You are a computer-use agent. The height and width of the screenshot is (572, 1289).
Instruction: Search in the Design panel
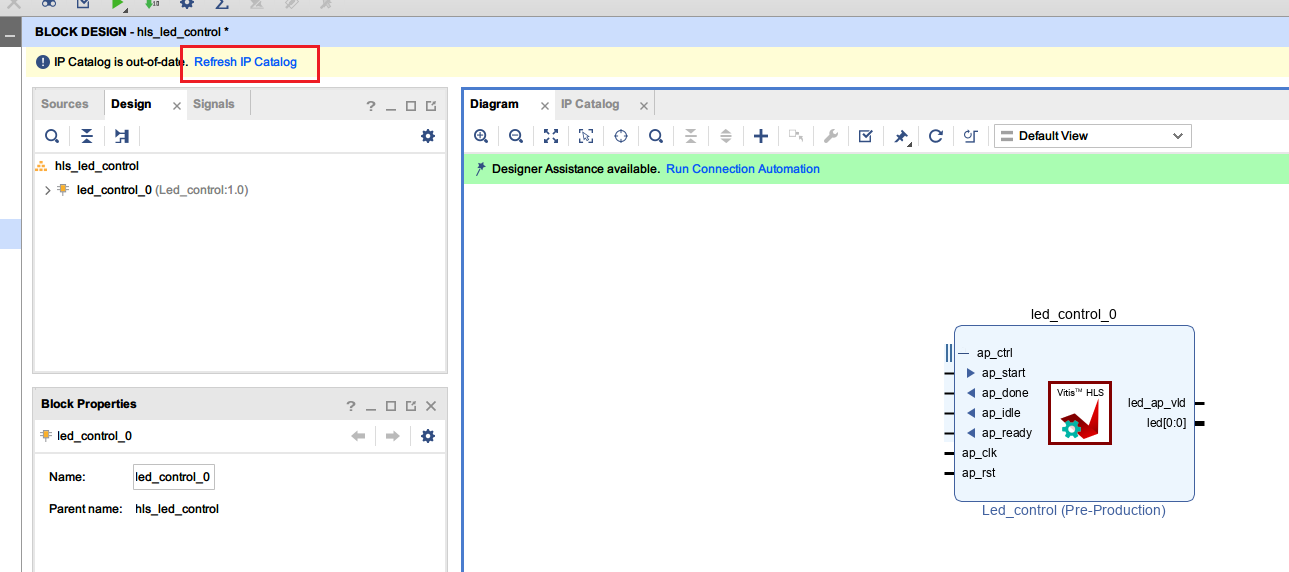[x=52, y=136]
